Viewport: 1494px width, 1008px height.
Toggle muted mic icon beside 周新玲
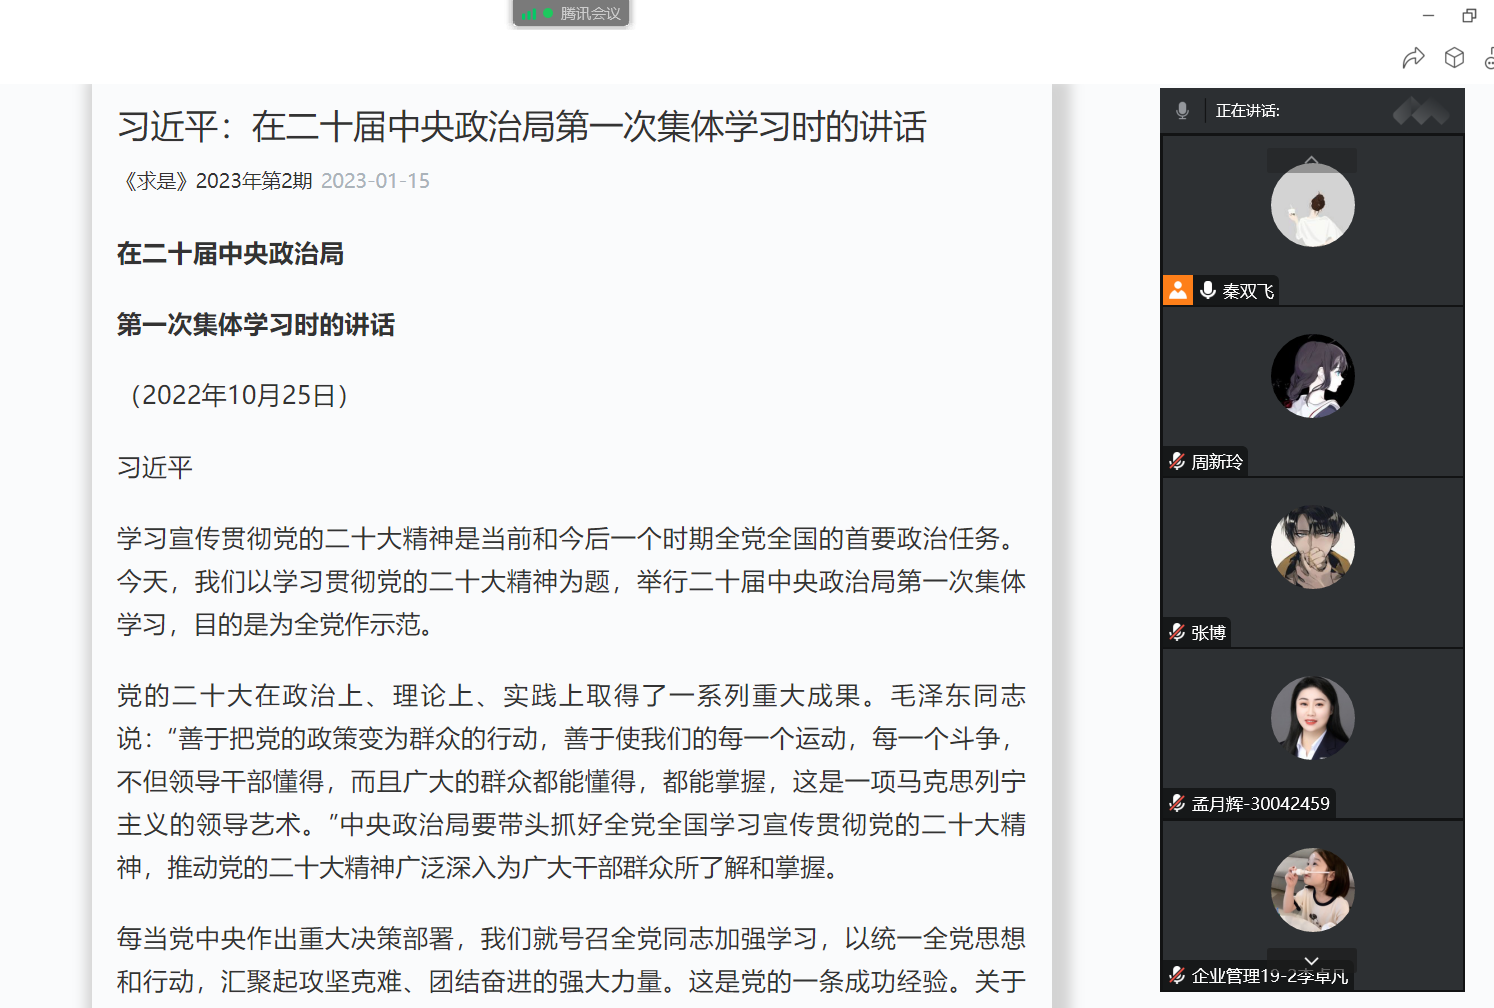[1177, 462]
